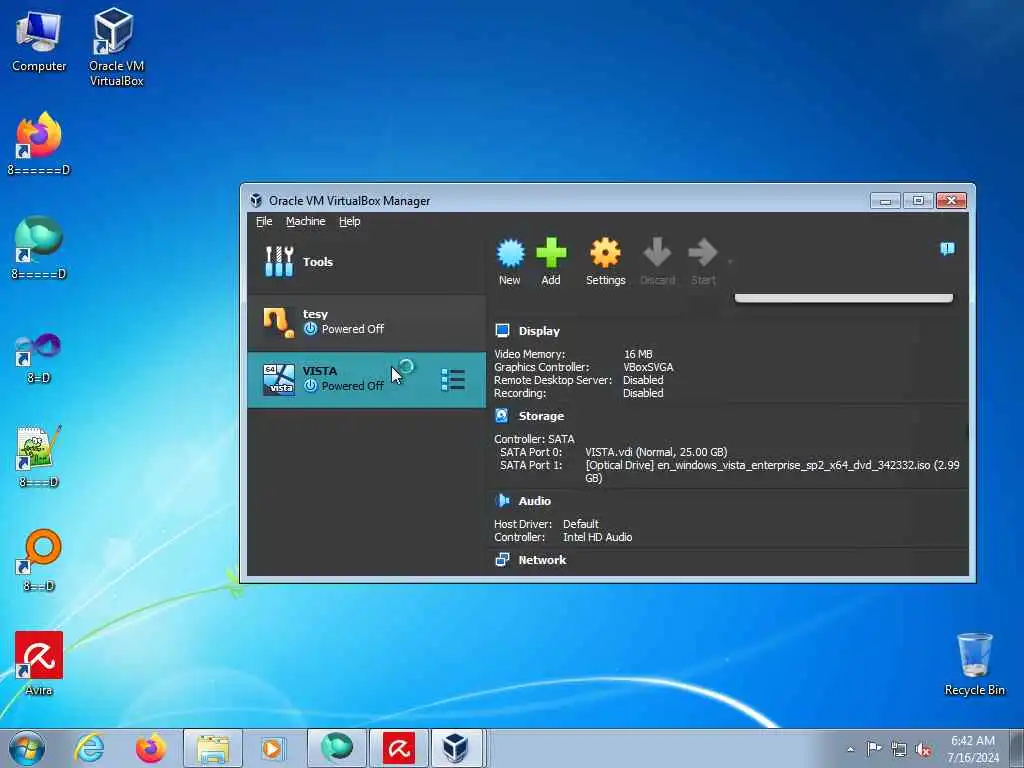Select the Firefox desktop shortcut
Image resolution: width=1024 pixels, height=768 pixels.
pos(39,144)
